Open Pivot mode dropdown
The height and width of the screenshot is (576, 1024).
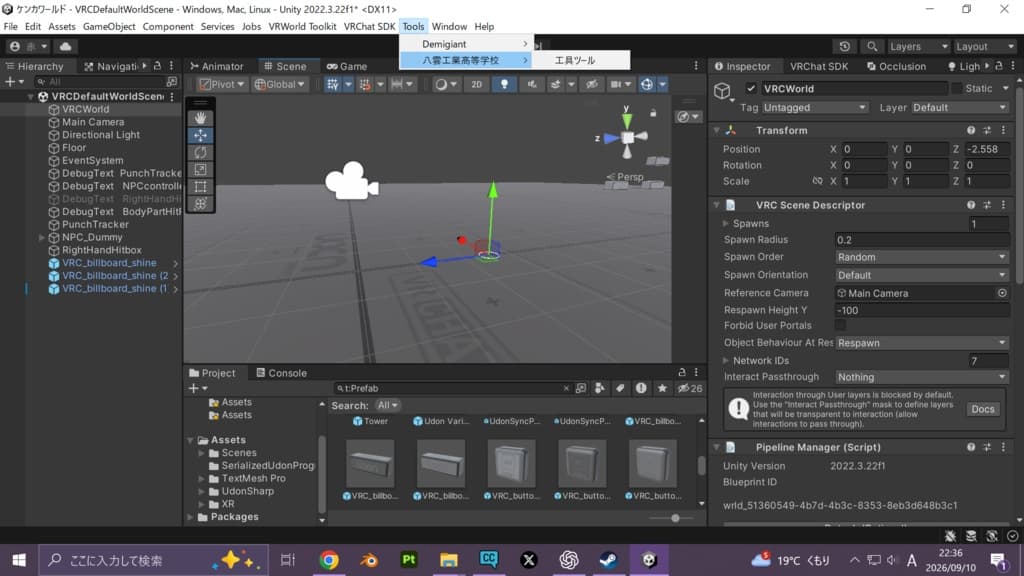[222, 84]
